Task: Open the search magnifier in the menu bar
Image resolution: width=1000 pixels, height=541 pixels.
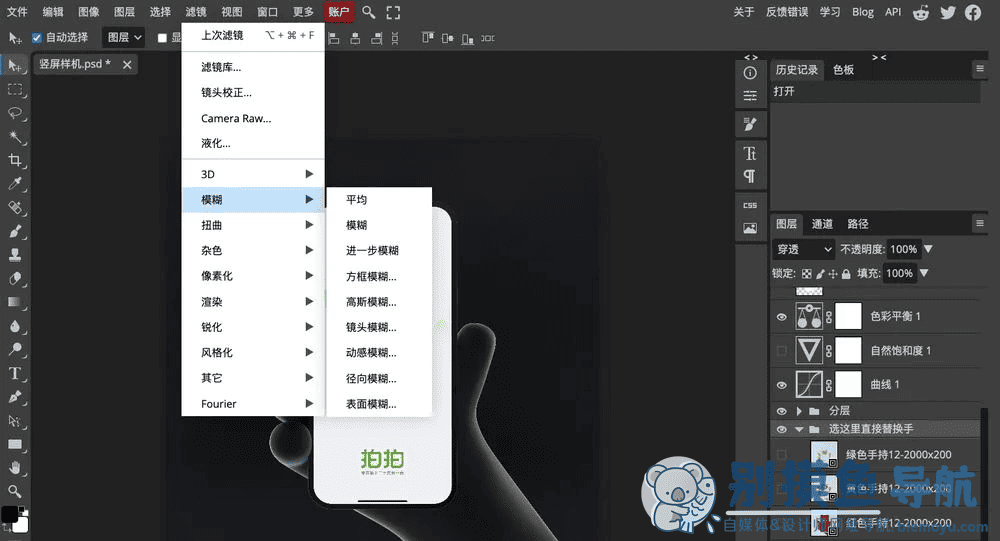Action: tap(368, 11)
